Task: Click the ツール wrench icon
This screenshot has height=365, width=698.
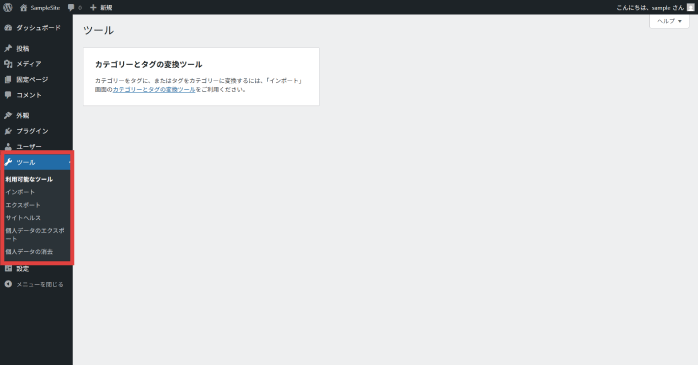Action: (x=8, y=162)
